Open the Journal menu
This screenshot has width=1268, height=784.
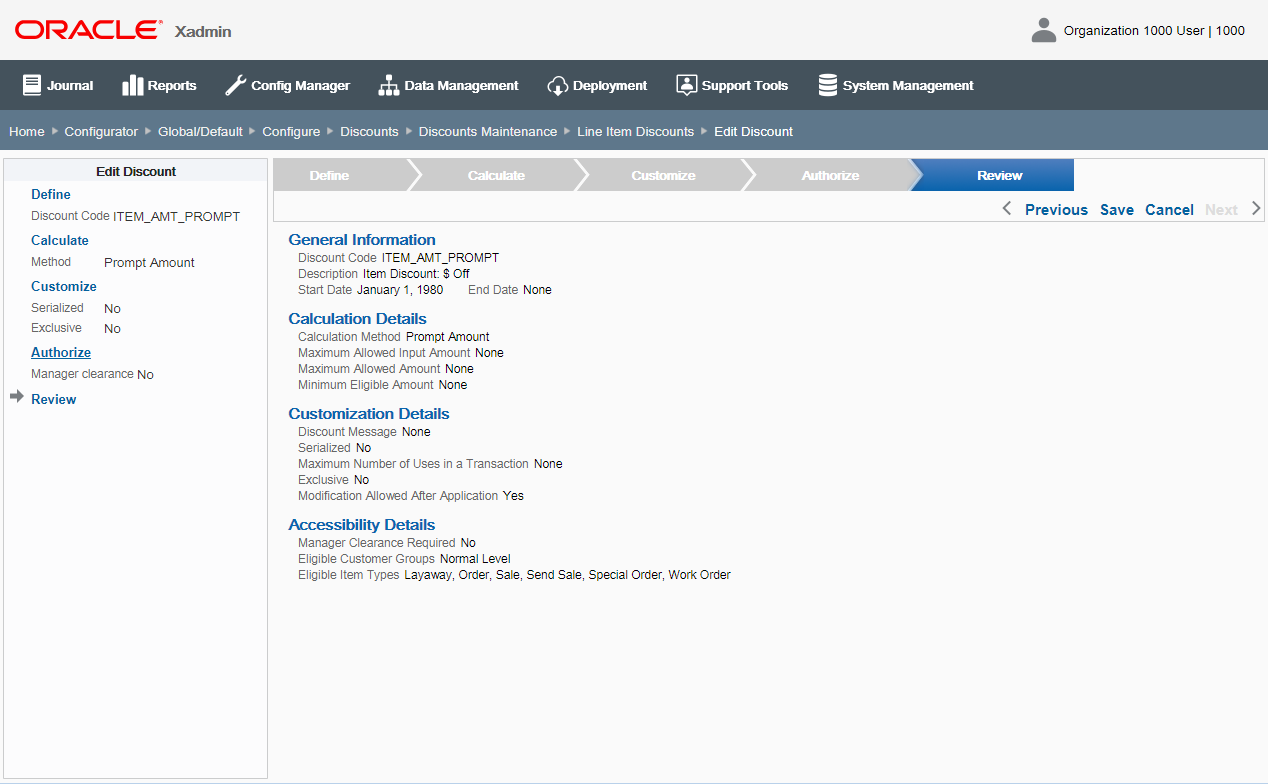[x=58, y=85]
